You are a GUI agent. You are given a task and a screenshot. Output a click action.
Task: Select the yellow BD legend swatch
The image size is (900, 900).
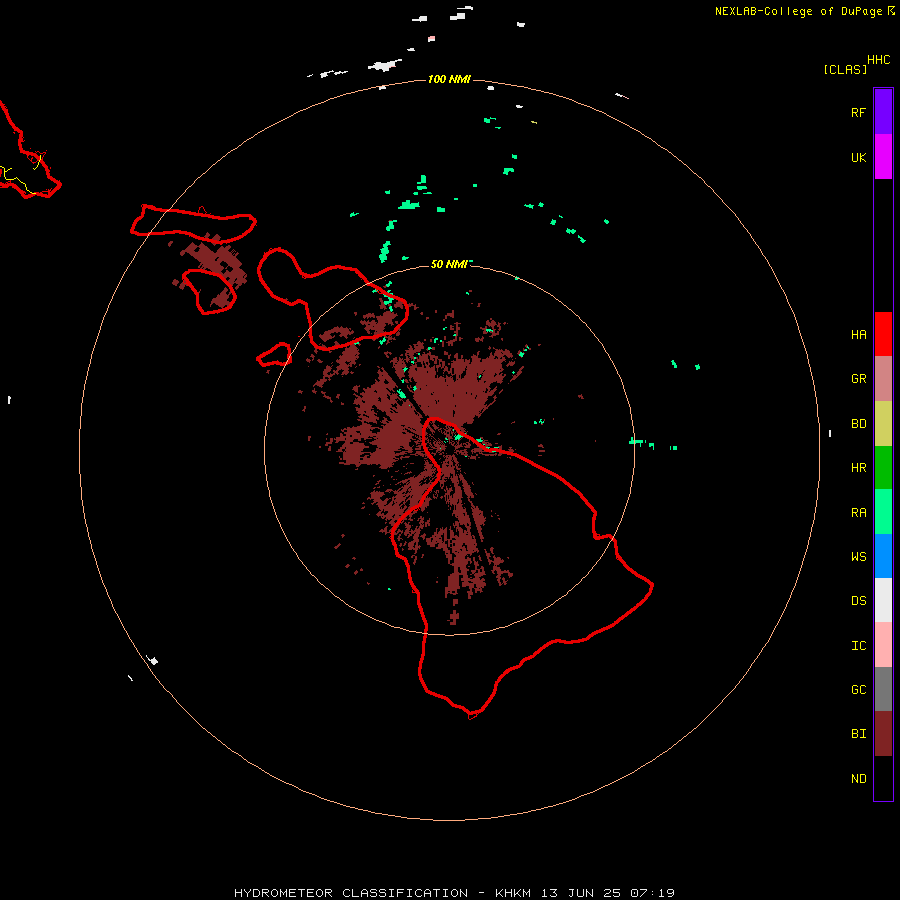(x=883, y=423)
